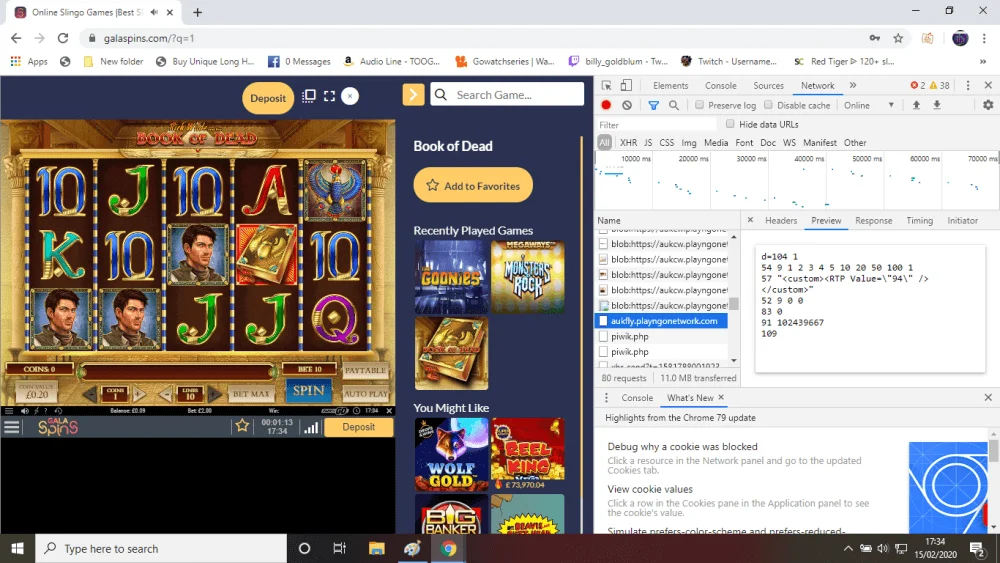Screen dimensions: 1000x563
Task: Tick checkbox beside aukfly.playngonetwork.com request
Action: click(x=603, y=321)
